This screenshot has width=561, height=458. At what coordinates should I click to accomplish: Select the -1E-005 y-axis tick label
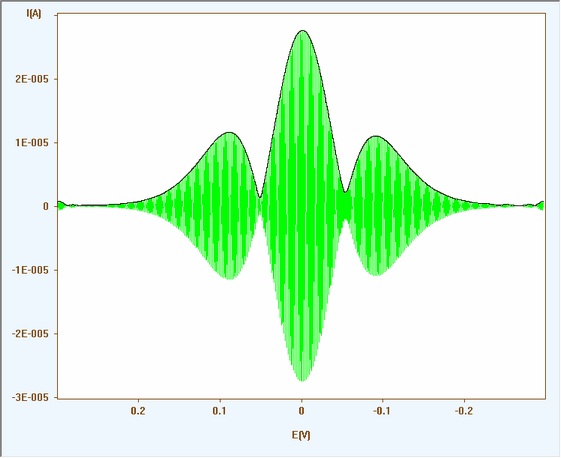coord(30,270)
